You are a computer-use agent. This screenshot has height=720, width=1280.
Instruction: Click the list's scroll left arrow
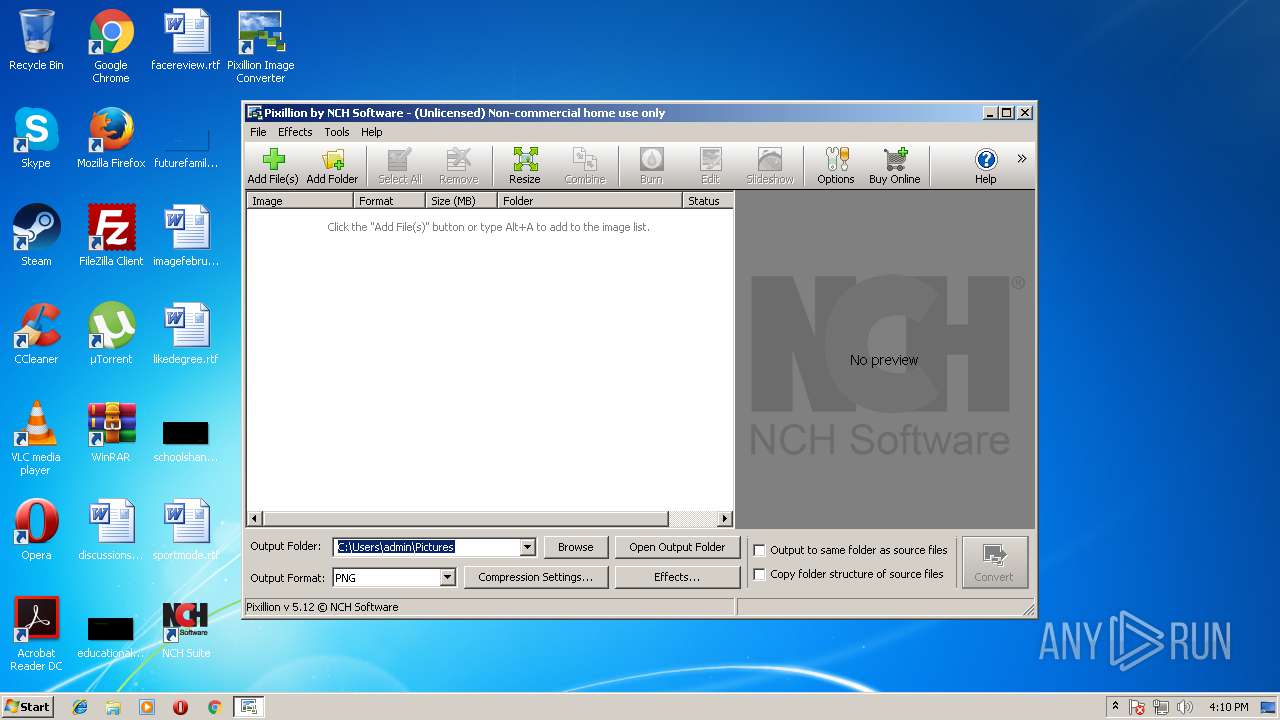pyautogui.click(x=255, y=519)
